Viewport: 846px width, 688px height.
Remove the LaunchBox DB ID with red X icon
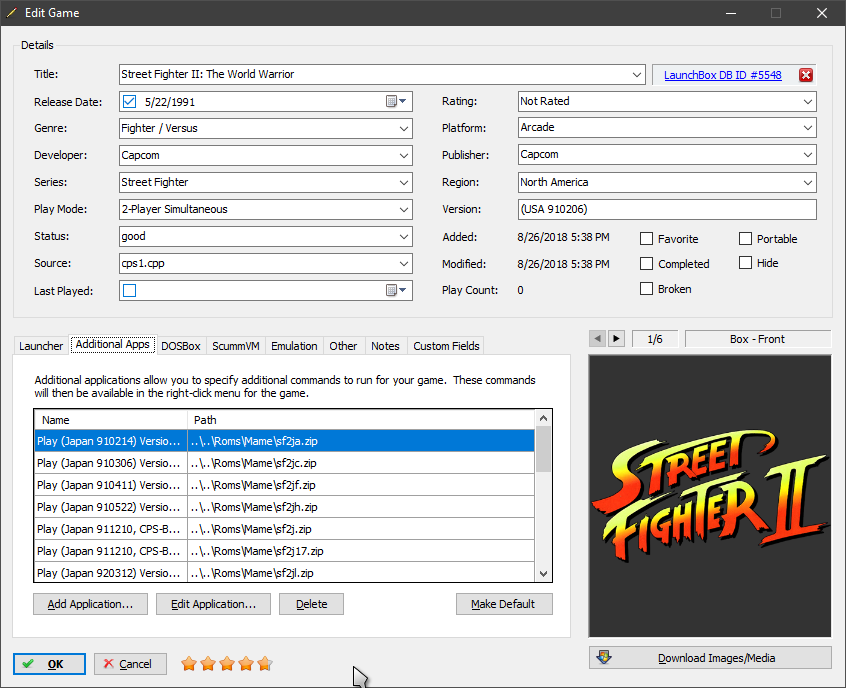(806, 75)
